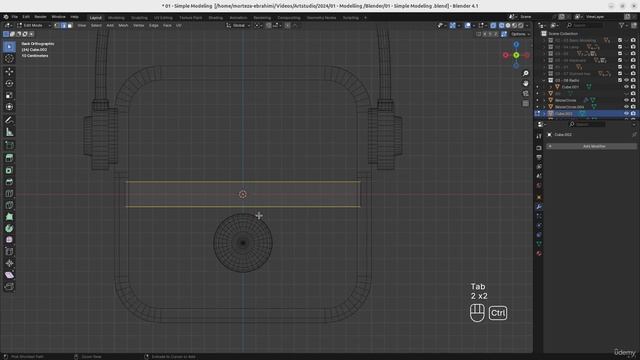Viewport: 640px width, 360px height.
Task: Switch to wireframe viewport shading
Action: pos(502,25)
